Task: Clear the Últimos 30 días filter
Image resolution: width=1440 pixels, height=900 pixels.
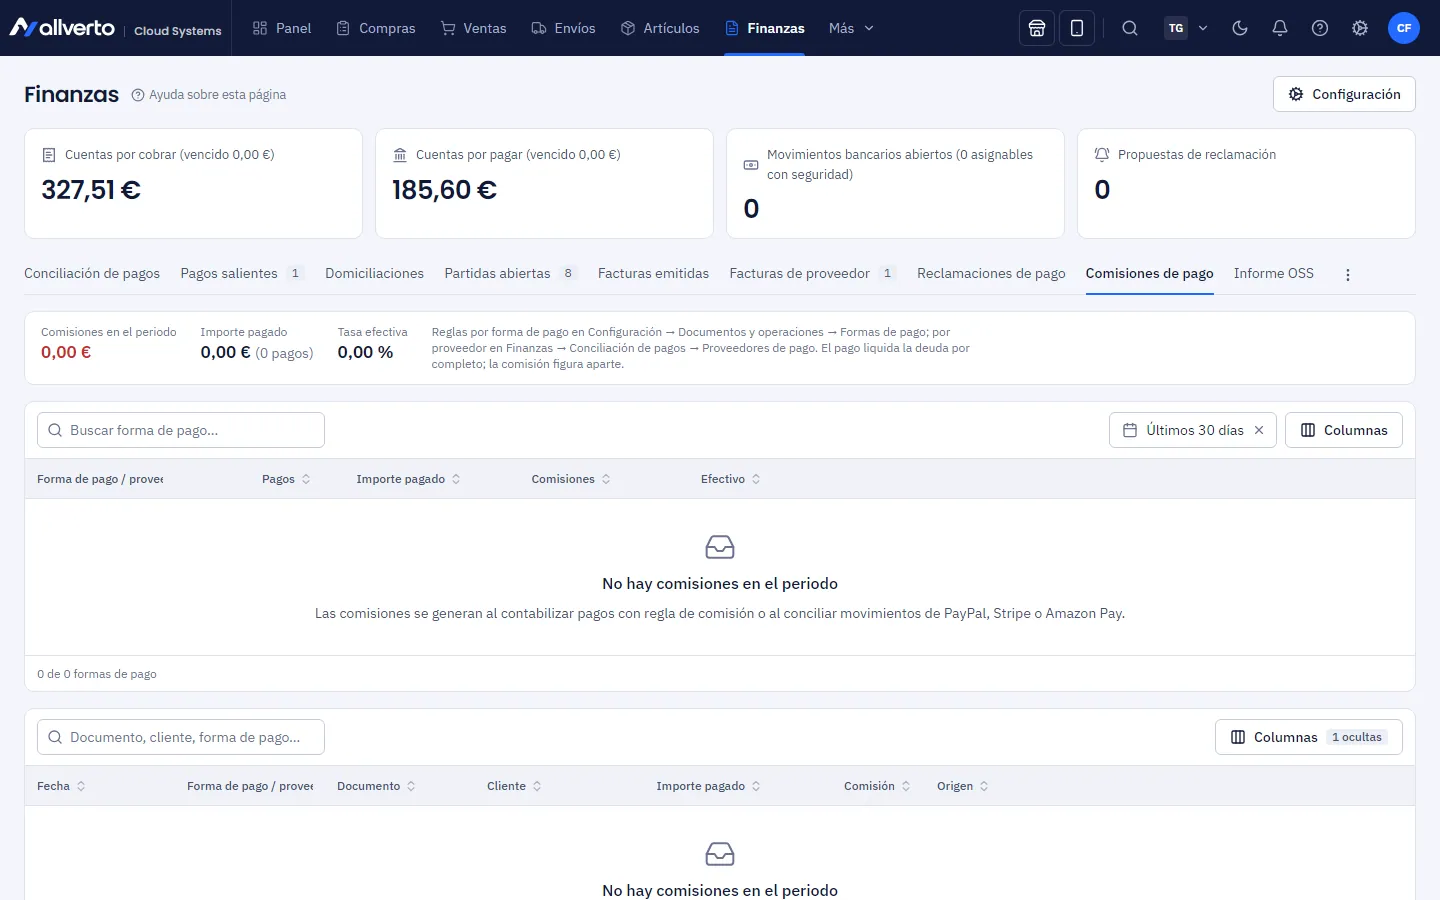Action: (1259, 430)
